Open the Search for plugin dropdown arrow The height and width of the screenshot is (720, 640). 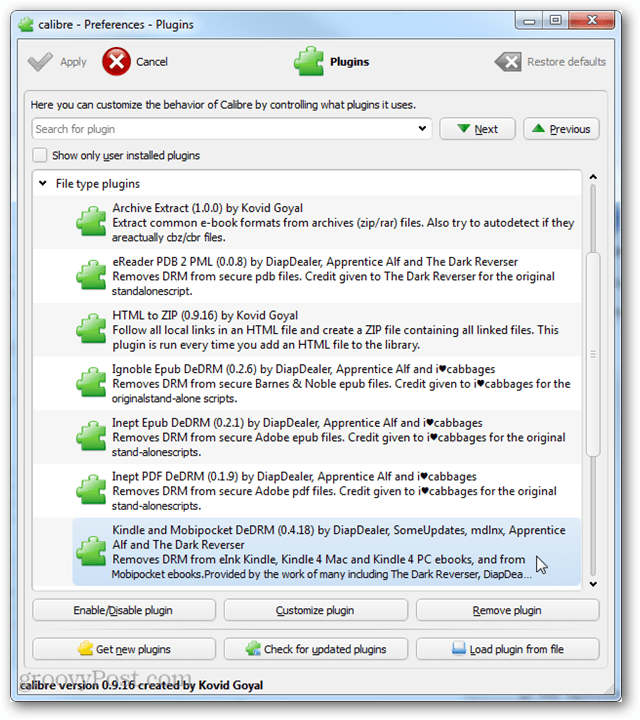coord(422,129)
